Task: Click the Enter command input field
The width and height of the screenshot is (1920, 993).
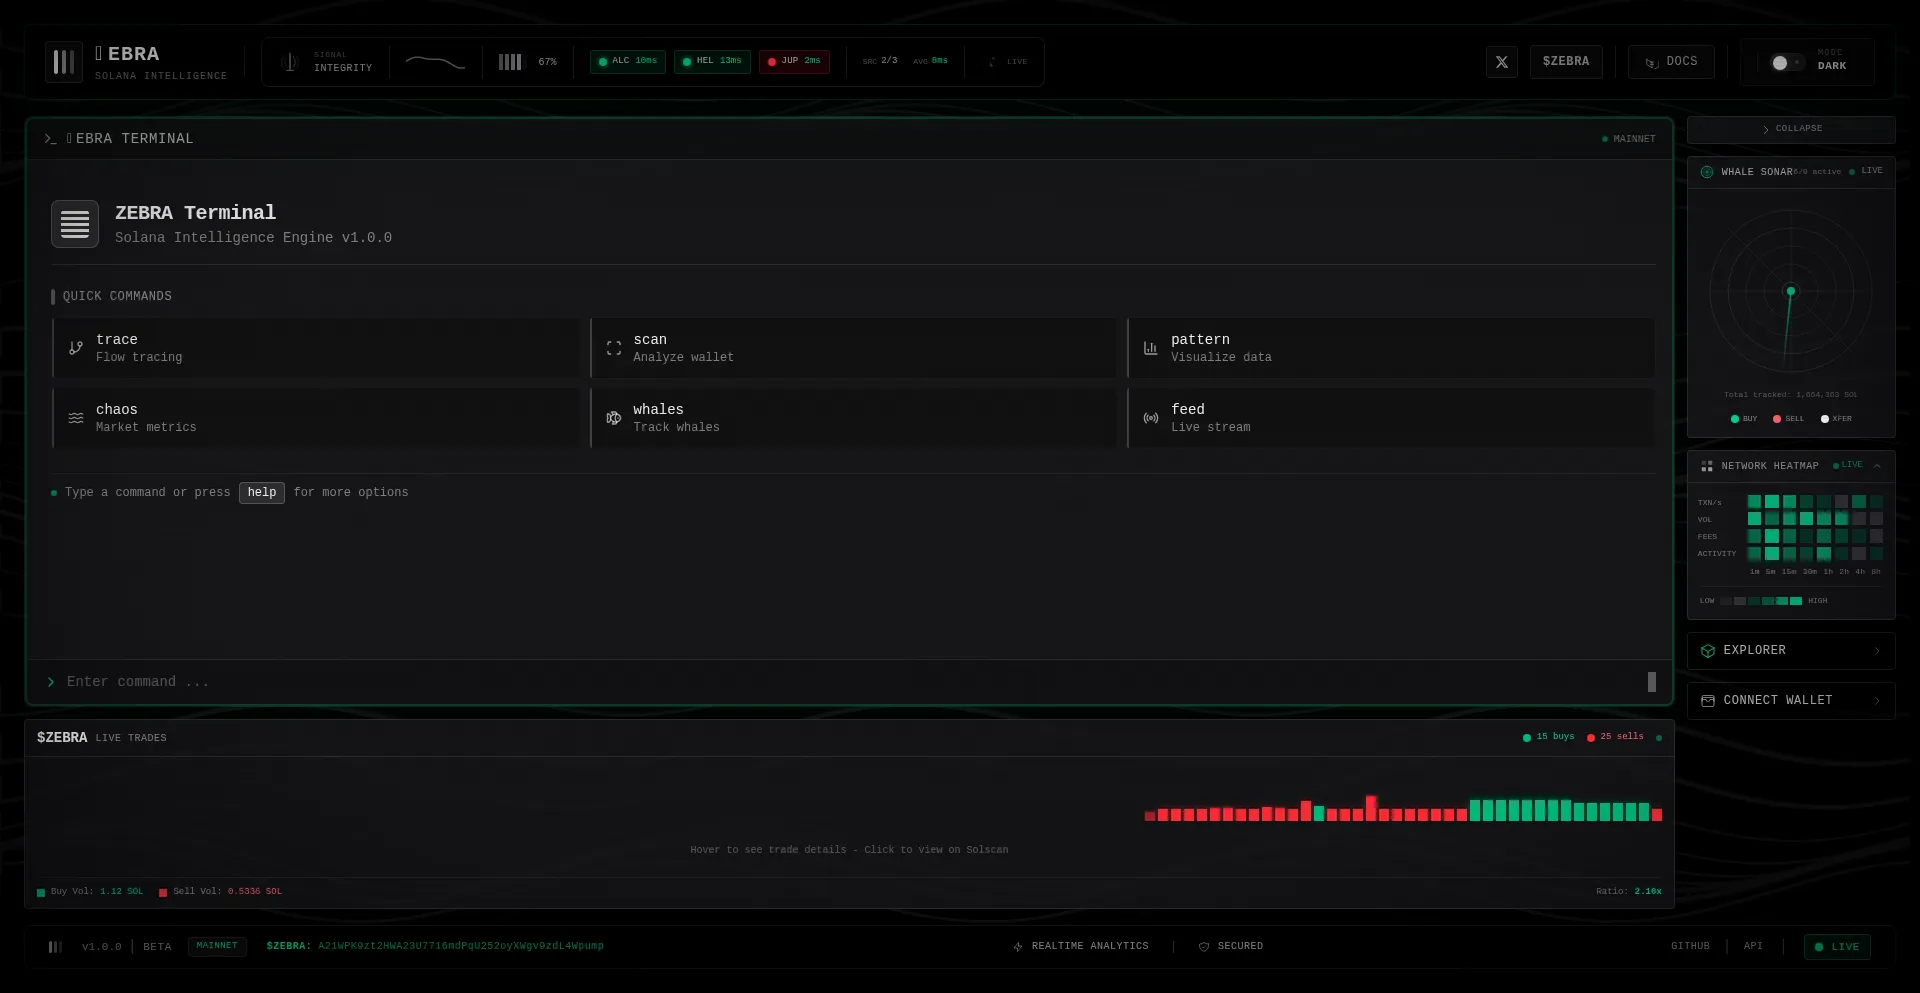Action: tap(840, 682)
